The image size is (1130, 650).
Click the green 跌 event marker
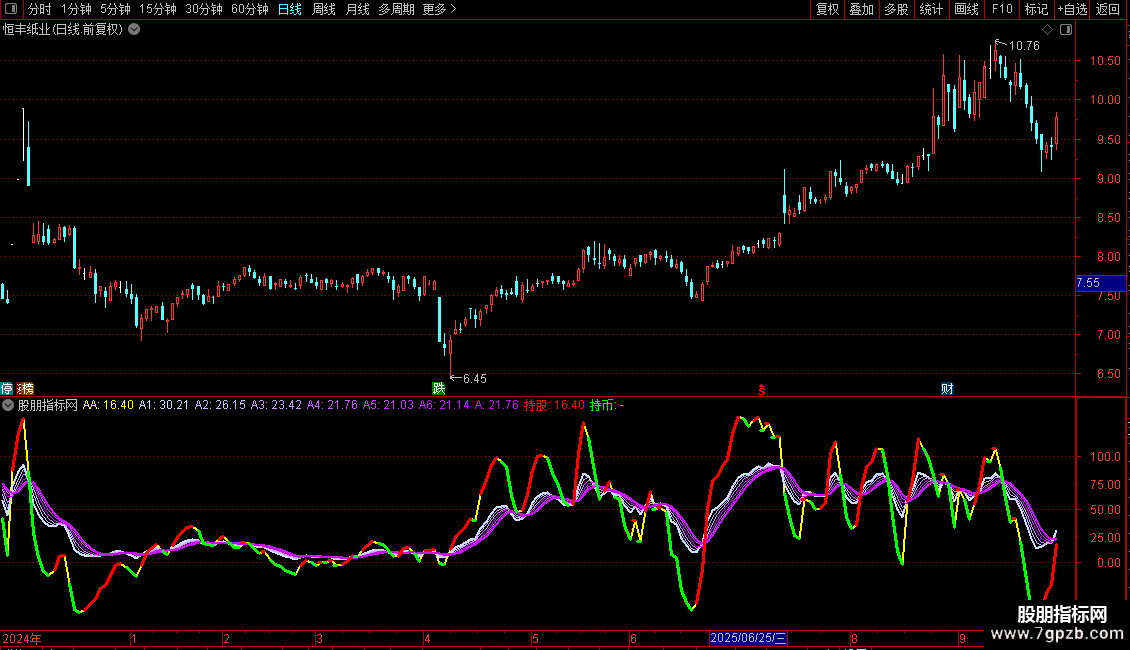click(438, 388)
